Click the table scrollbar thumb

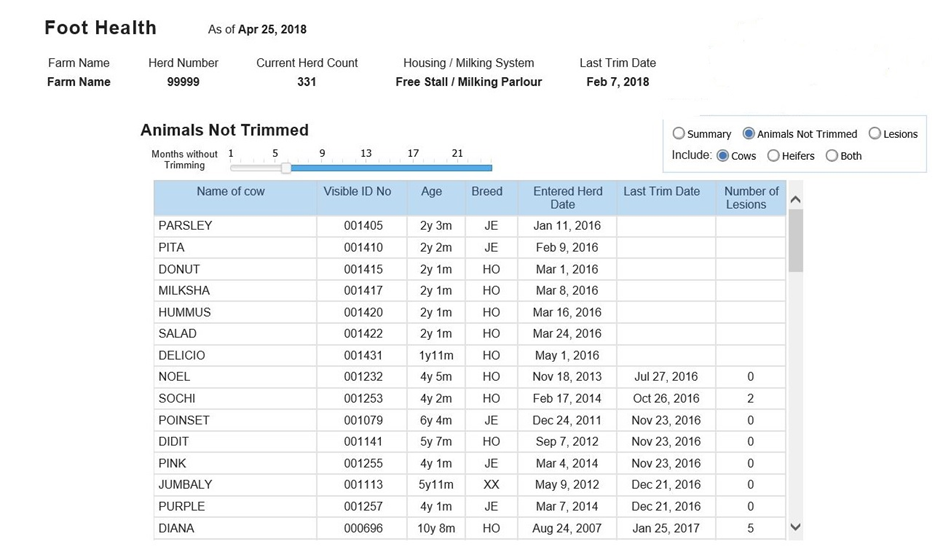point(795,240)
